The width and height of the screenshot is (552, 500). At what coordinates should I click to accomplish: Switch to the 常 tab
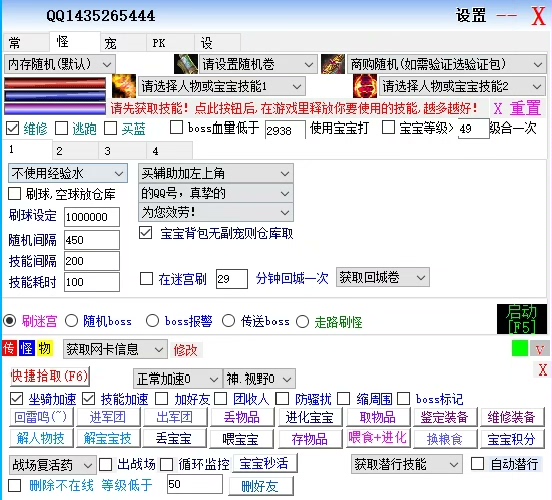[x=26, y=43]
